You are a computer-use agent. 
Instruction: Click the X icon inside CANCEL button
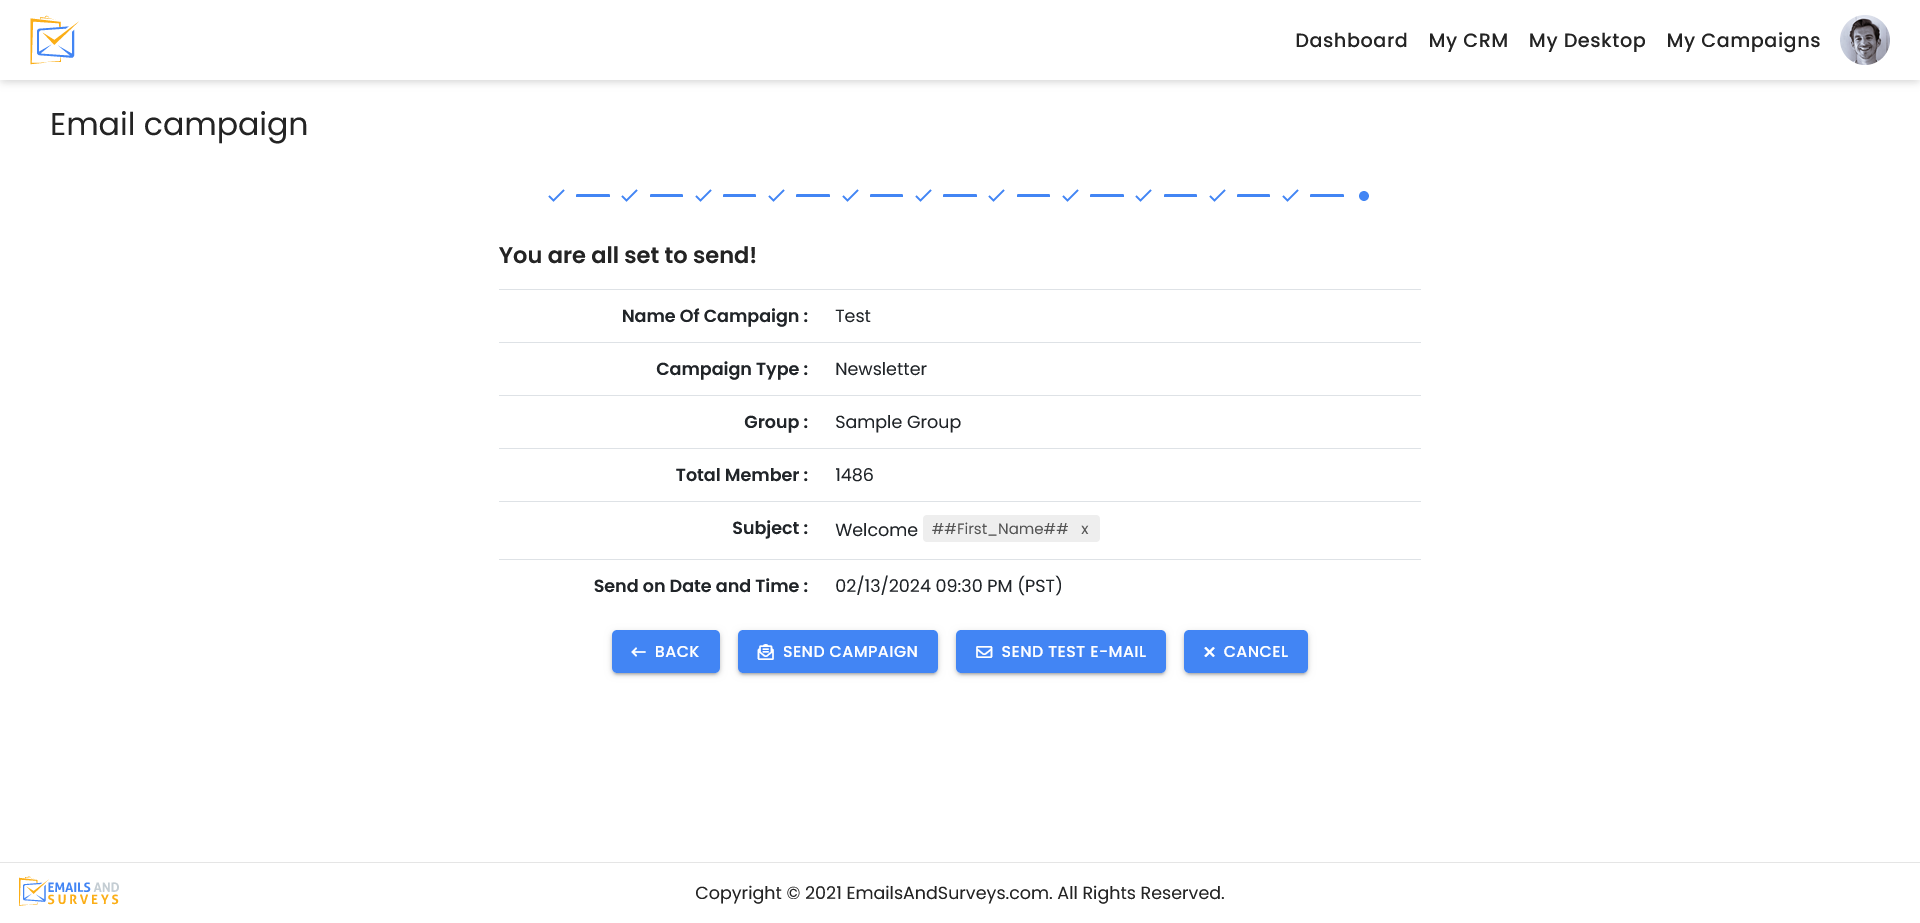[1211, 651]
